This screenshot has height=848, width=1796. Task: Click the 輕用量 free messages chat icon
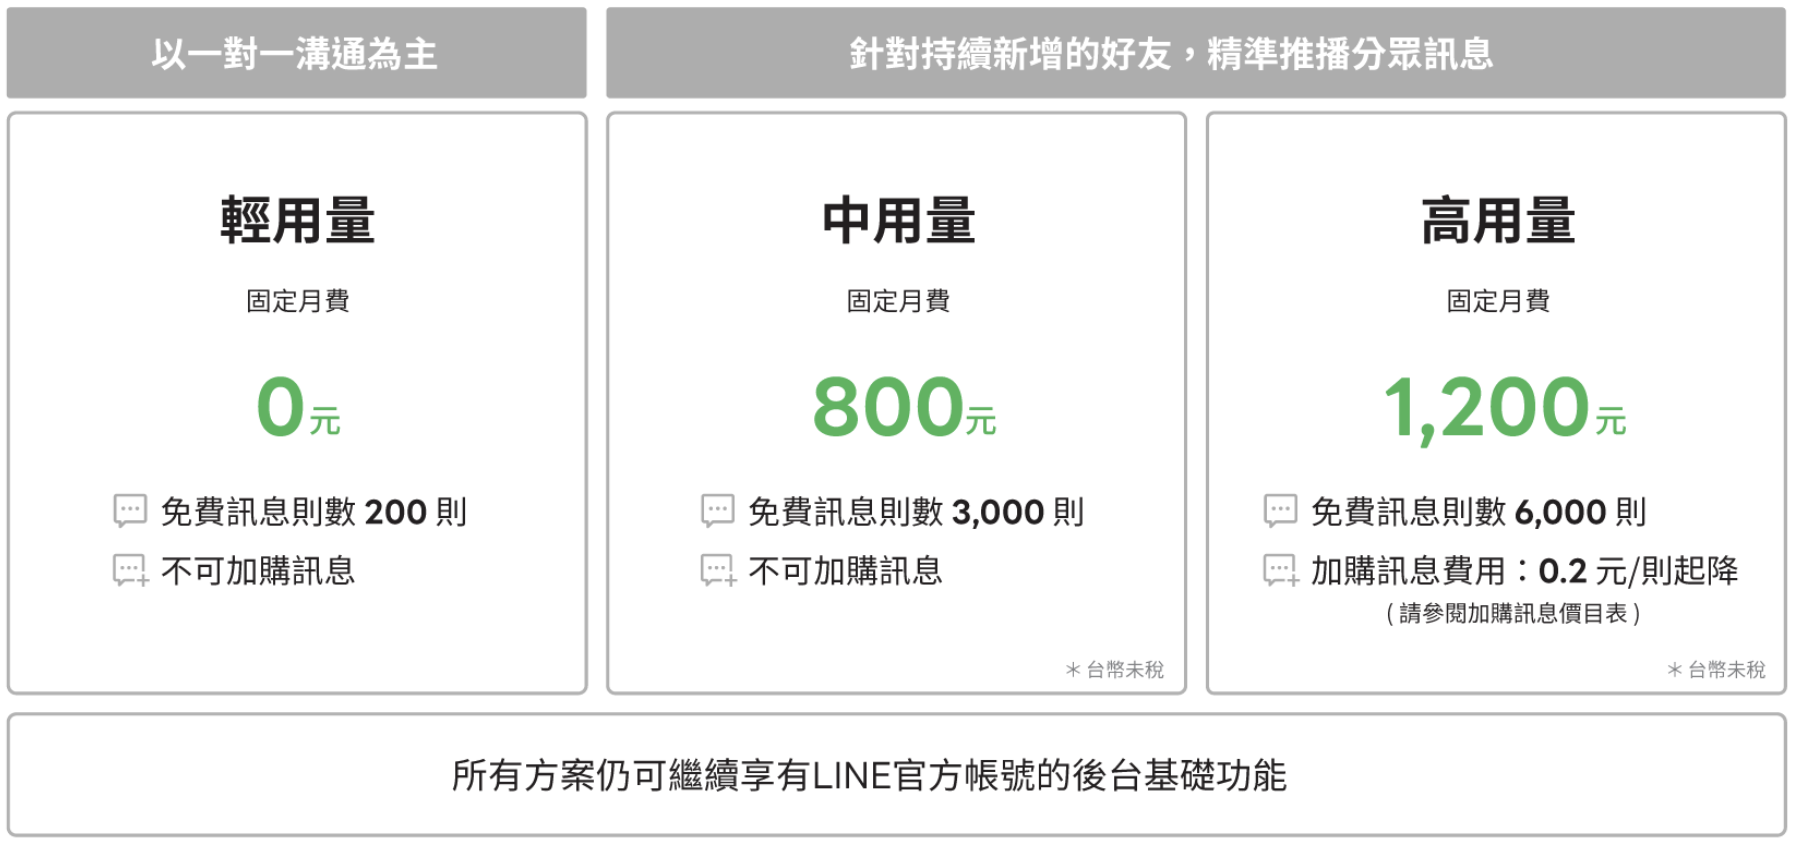(x=130, y=511)
